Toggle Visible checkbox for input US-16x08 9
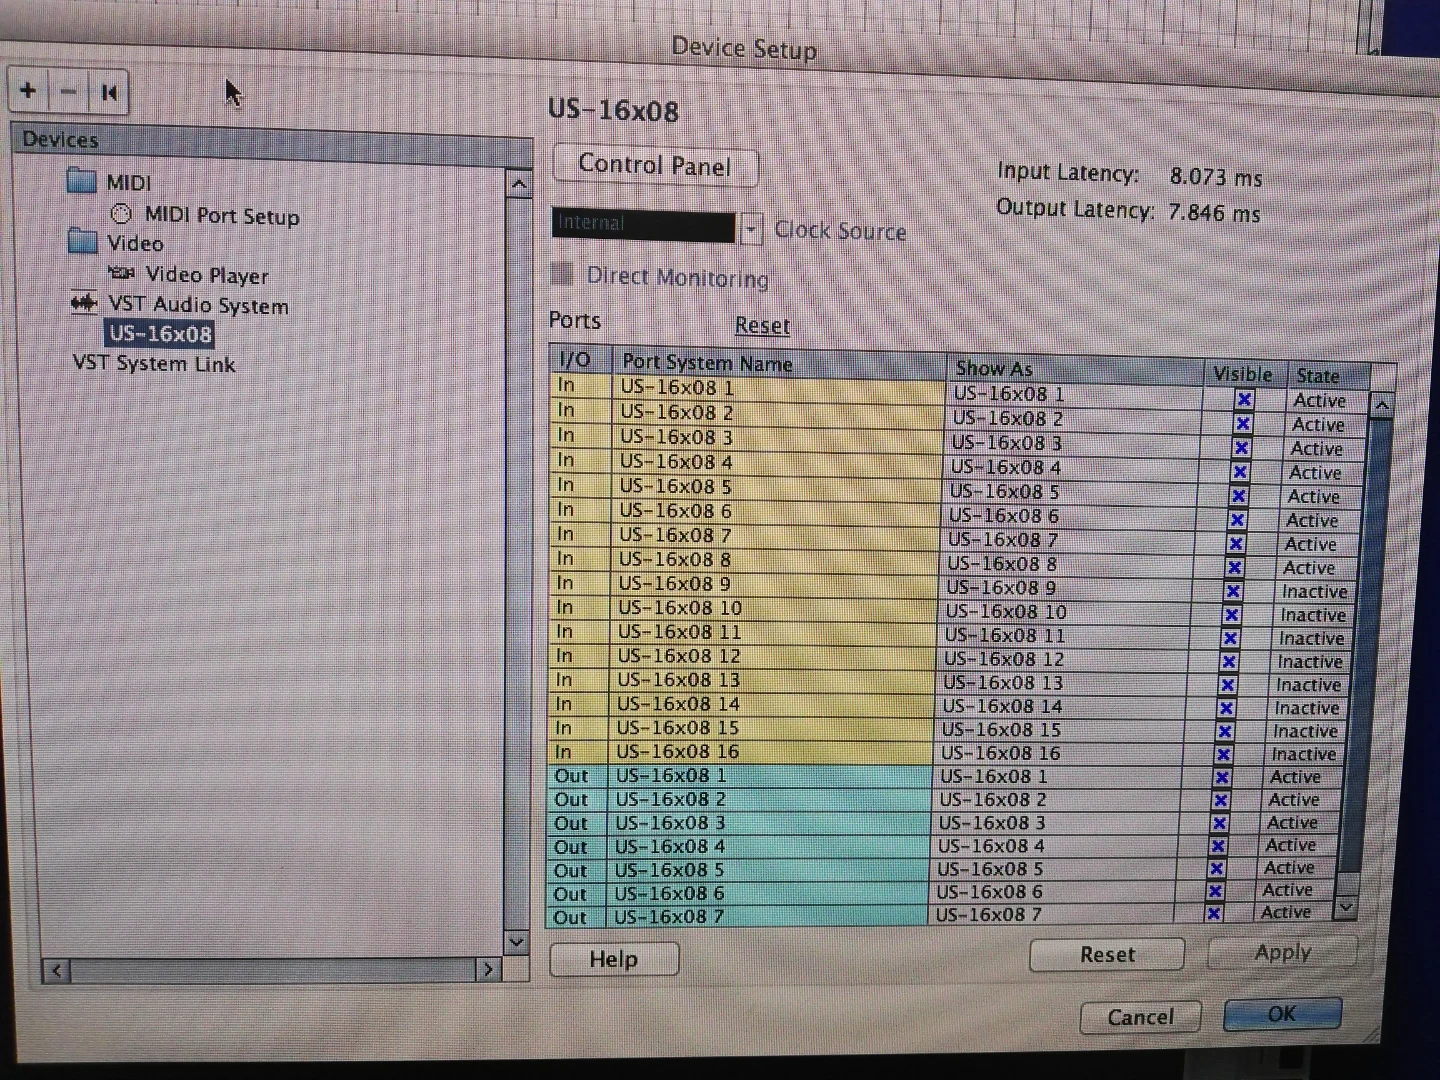 tap(1233, 591)
